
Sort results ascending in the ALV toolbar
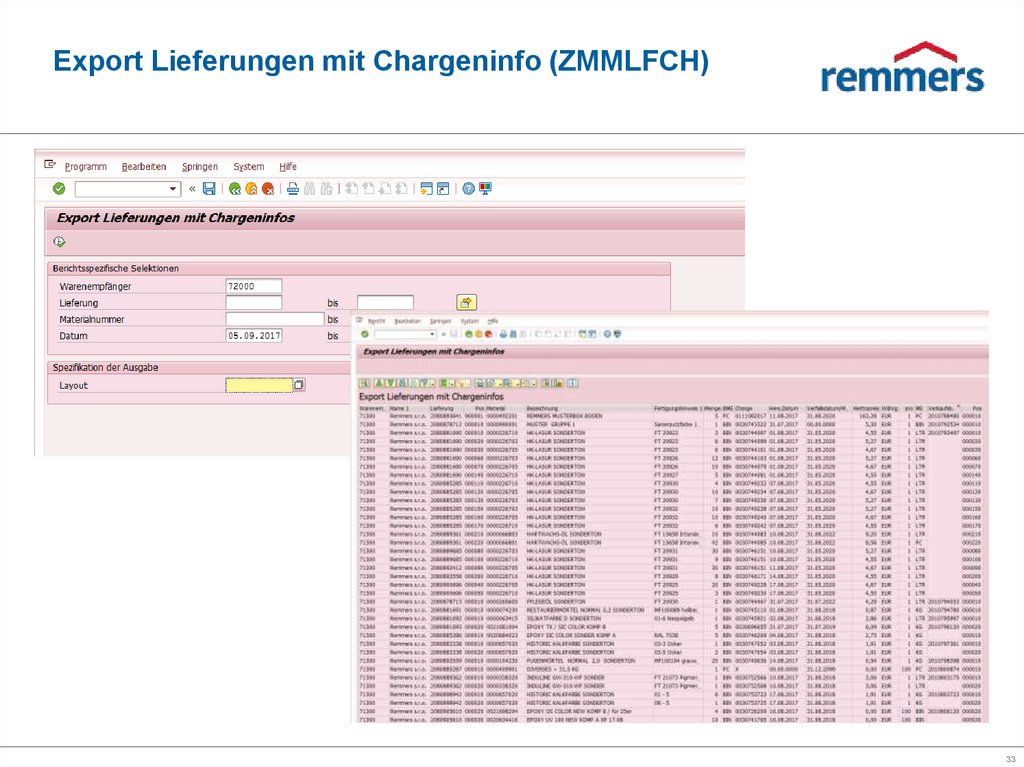377,382
